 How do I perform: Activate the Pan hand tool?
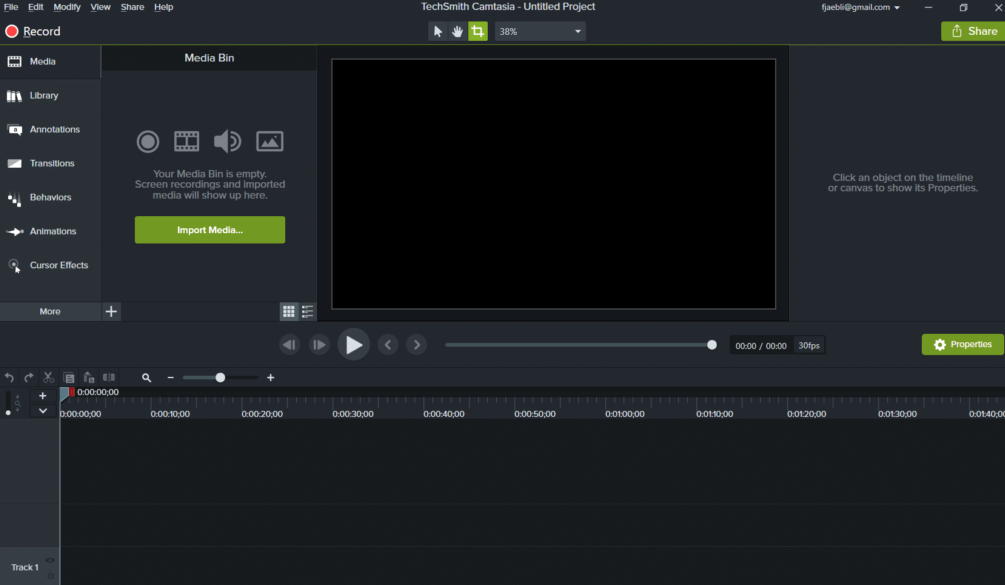(457, 31)
